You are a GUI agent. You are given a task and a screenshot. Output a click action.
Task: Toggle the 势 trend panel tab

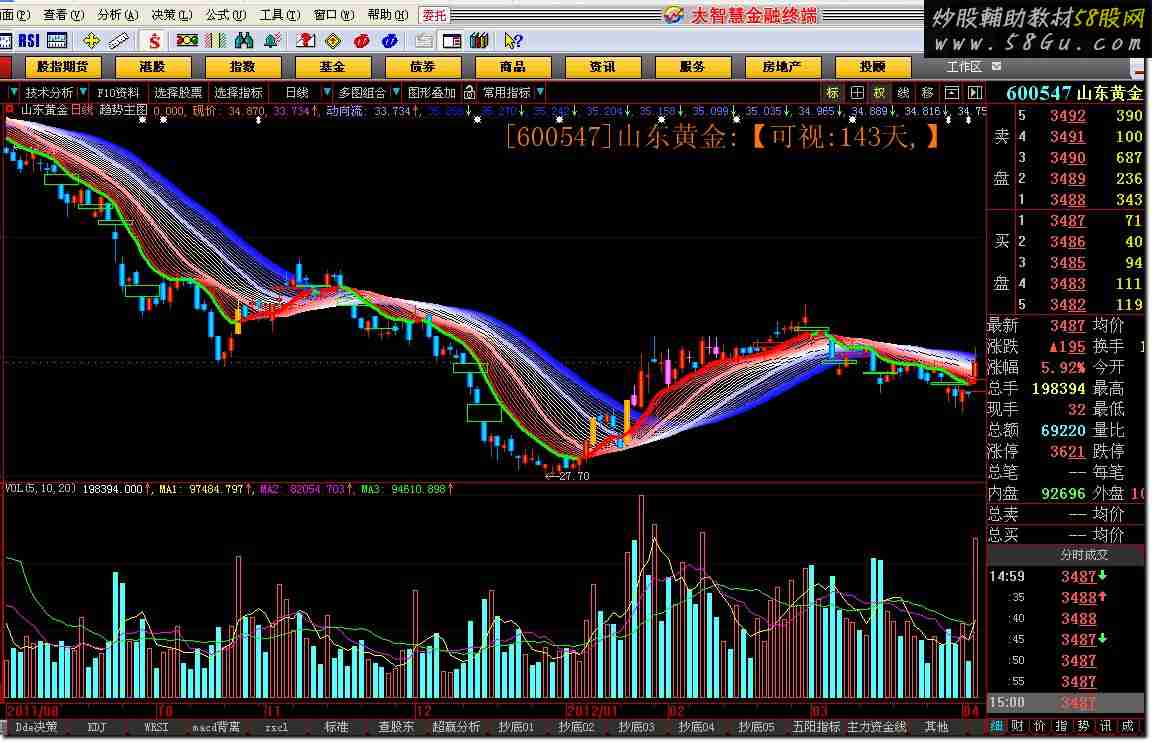pos(1083,726)
